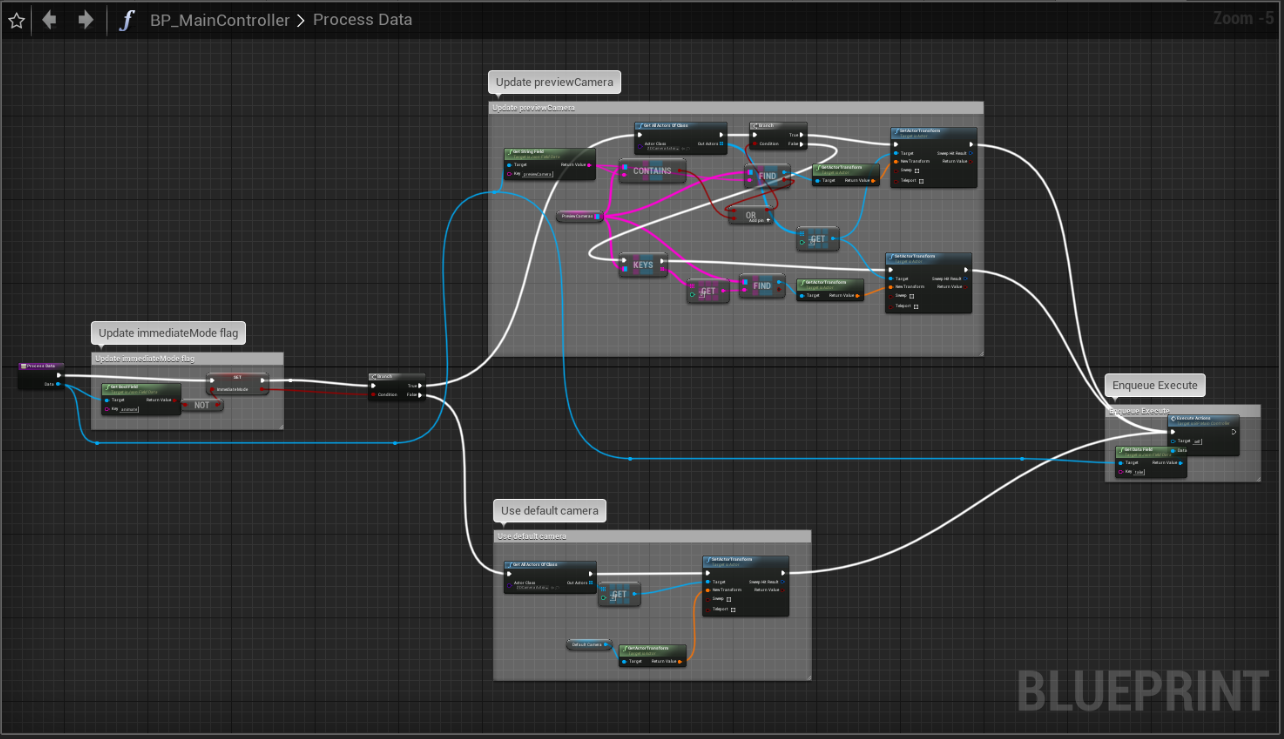Select the NOT boolean node

coord(202,405)
